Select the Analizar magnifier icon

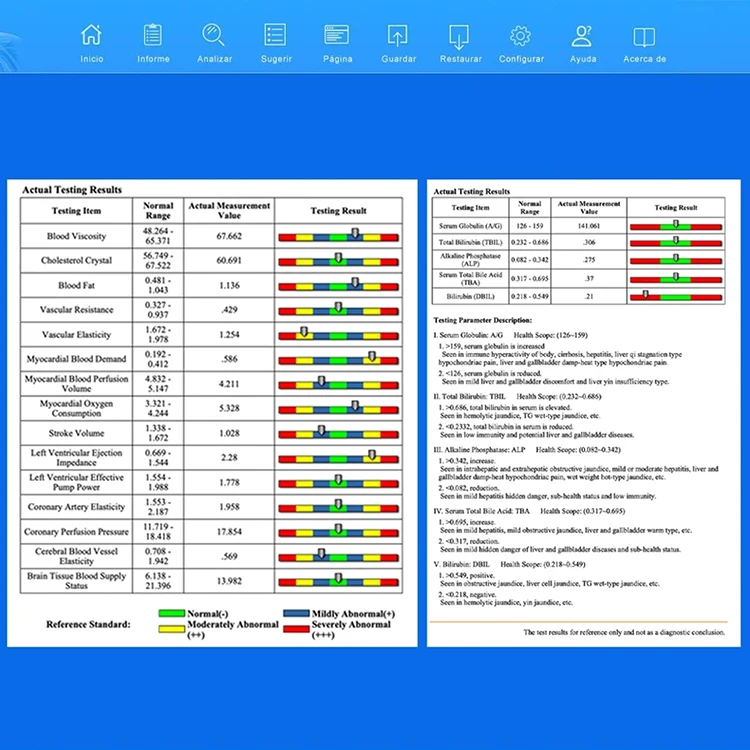click(214, 35)
